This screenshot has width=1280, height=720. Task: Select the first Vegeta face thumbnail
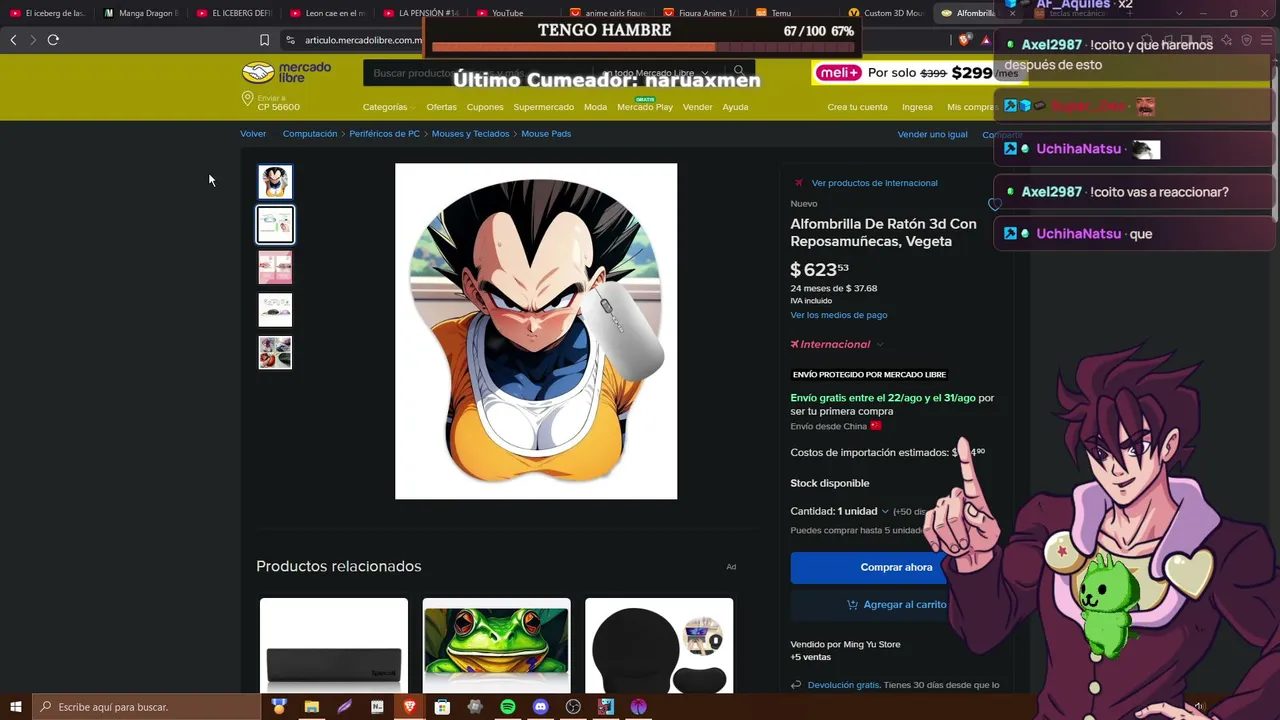275,182
